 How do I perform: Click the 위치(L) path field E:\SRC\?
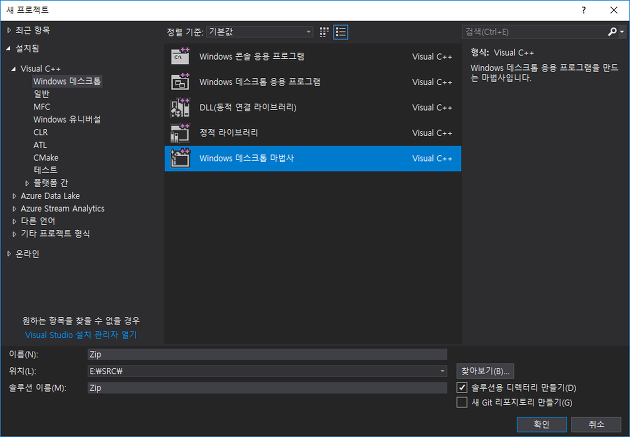(263, 371)
